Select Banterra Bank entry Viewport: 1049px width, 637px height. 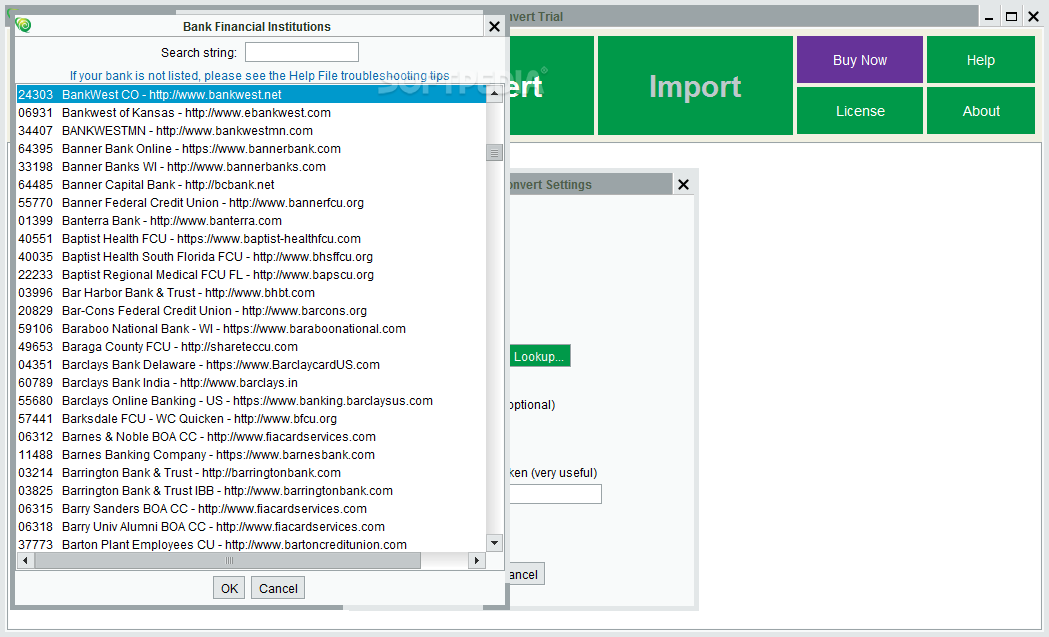point(252,221)
